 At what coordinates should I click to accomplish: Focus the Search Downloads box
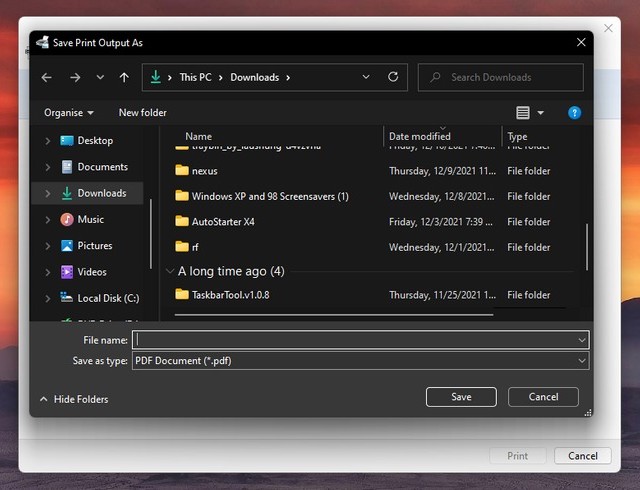[501, 77]
